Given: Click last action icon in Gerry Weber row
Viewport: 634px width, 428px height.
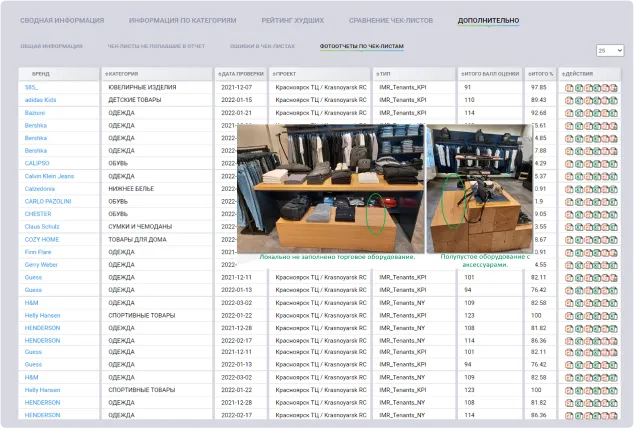Looking at the screenshot, I should tap(614, 265).
